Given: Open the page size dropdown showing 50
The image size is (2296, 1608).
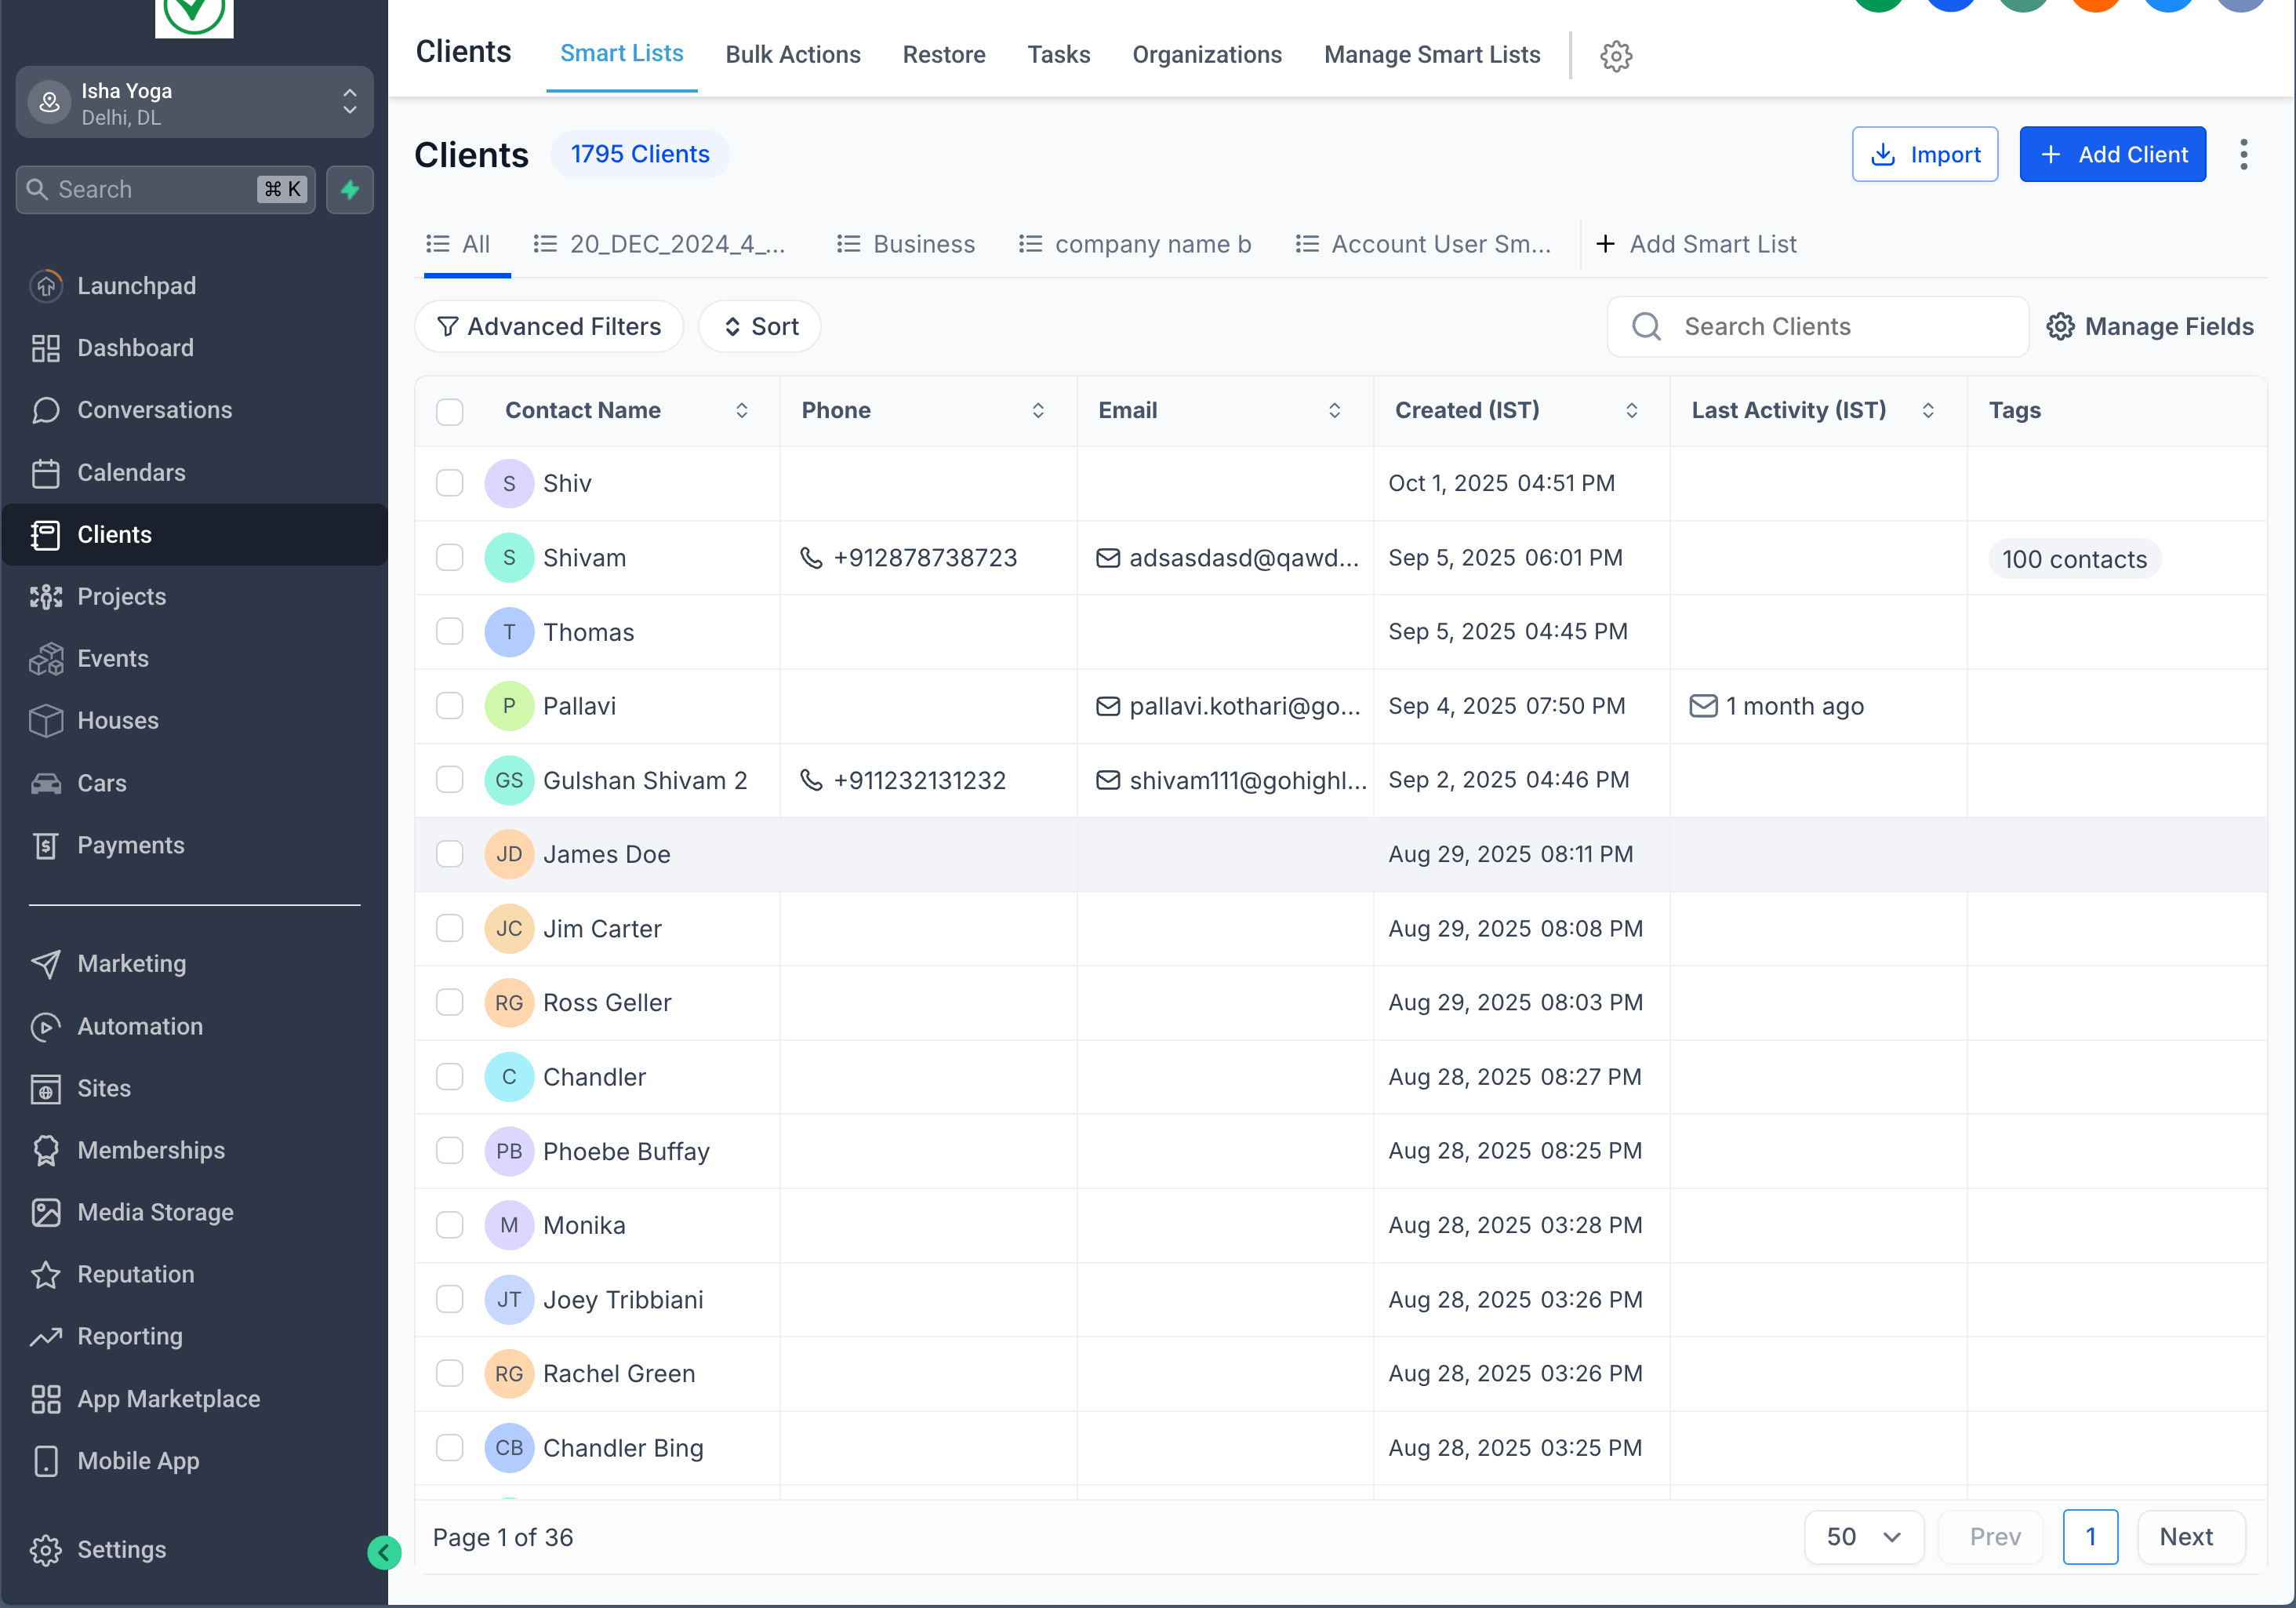Looking at the screenshot, I should (1862, 1537).
